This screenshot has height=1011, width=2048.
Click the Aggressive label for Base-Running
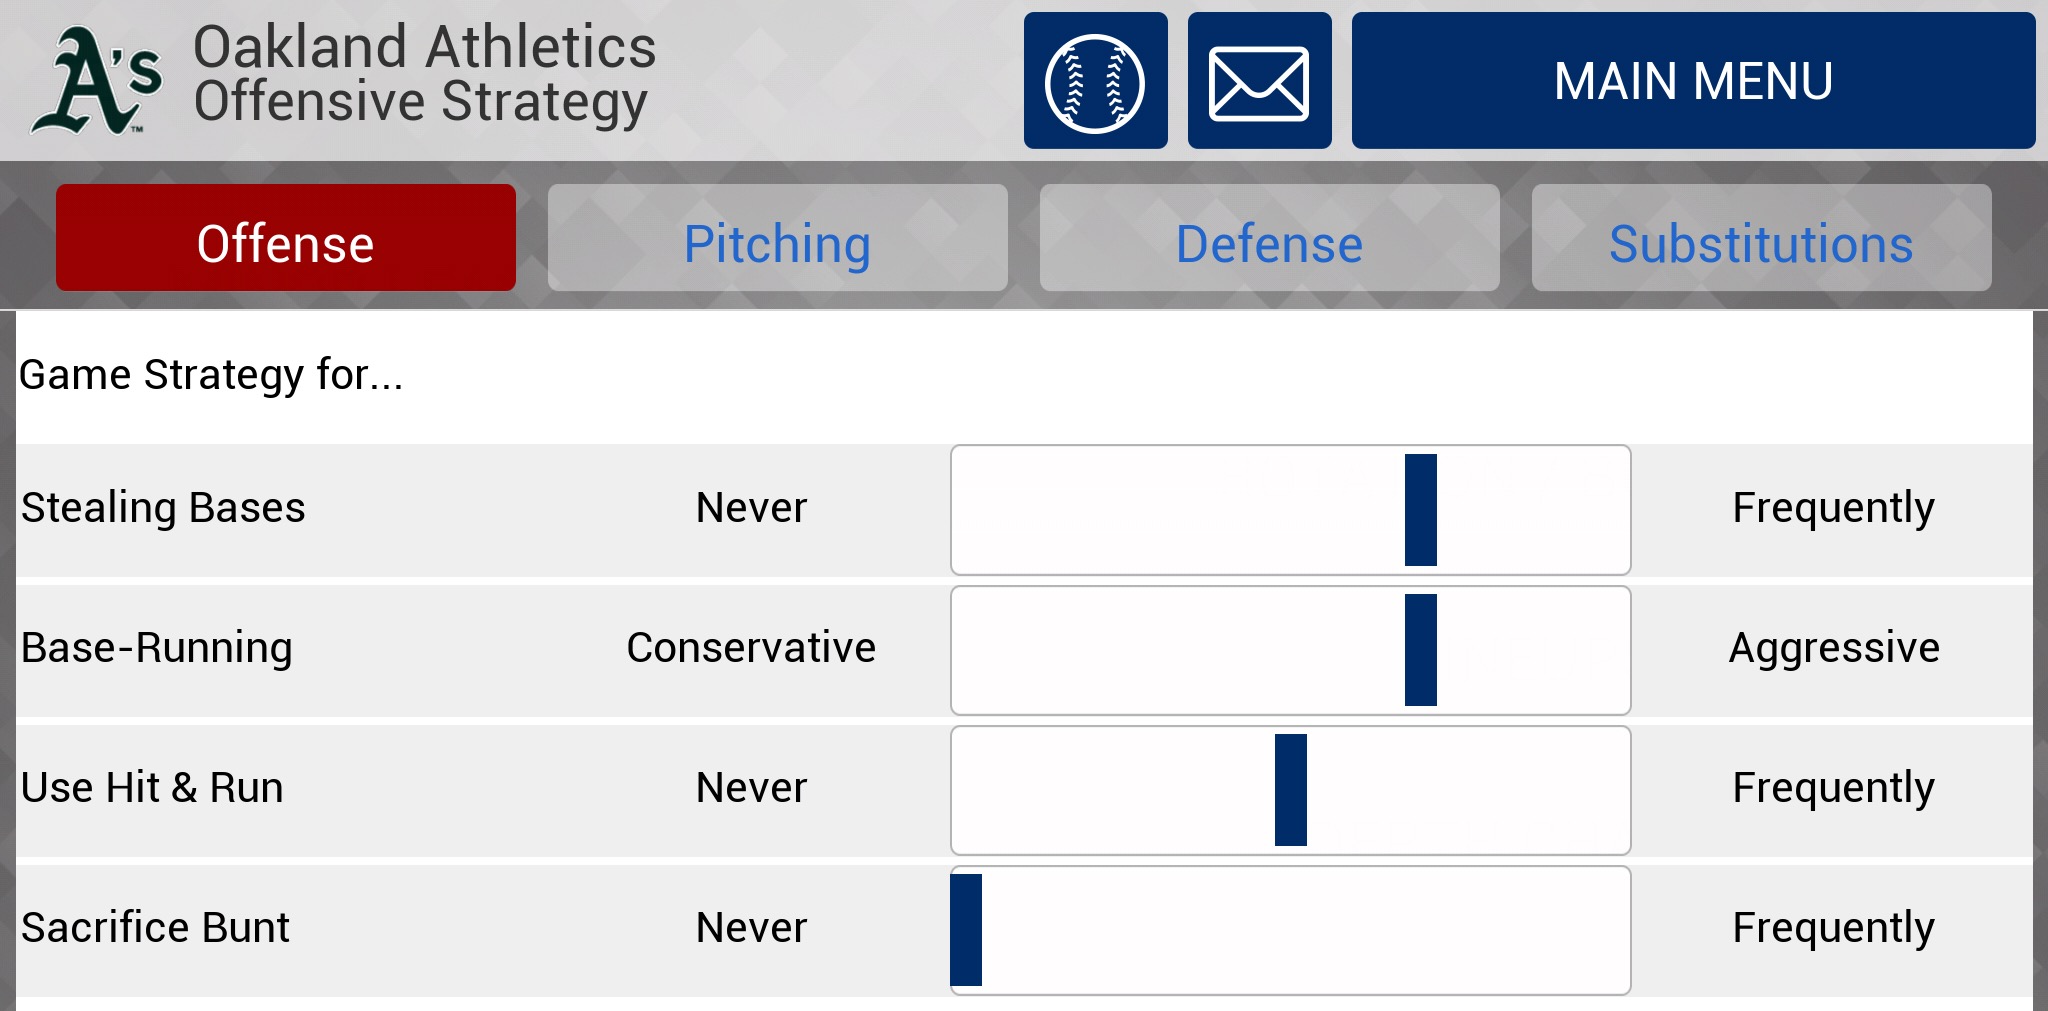(1834, 648)
